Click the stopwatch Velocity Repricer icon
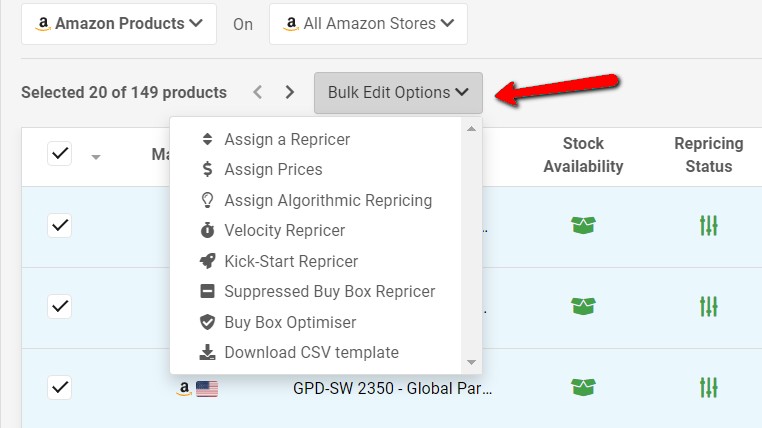Screen dimensions: 762x428 (208, 230)
